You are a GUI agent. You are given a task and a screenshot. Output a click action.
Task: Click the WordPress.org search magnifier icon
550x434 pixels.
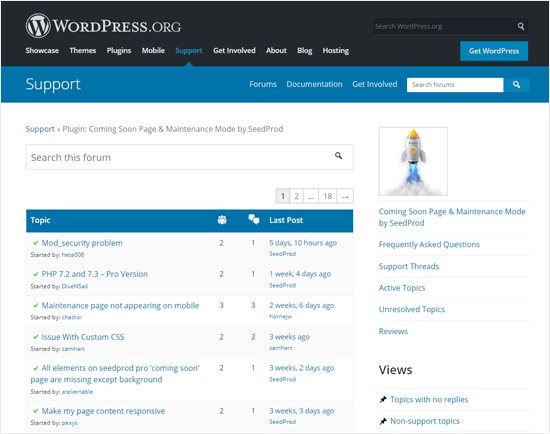521,26
